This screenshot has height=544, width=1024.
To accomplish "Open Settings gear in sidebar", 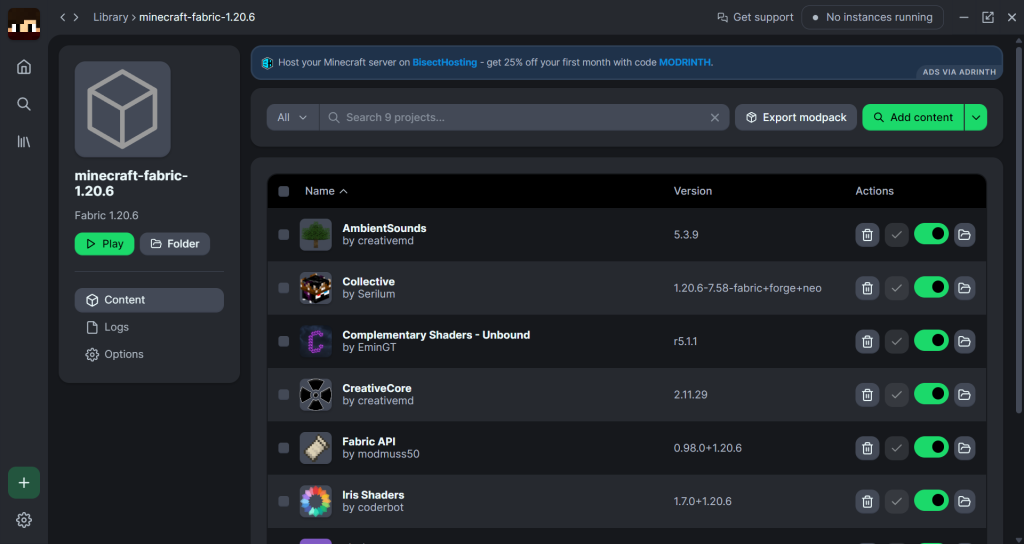I will [24, 520].
